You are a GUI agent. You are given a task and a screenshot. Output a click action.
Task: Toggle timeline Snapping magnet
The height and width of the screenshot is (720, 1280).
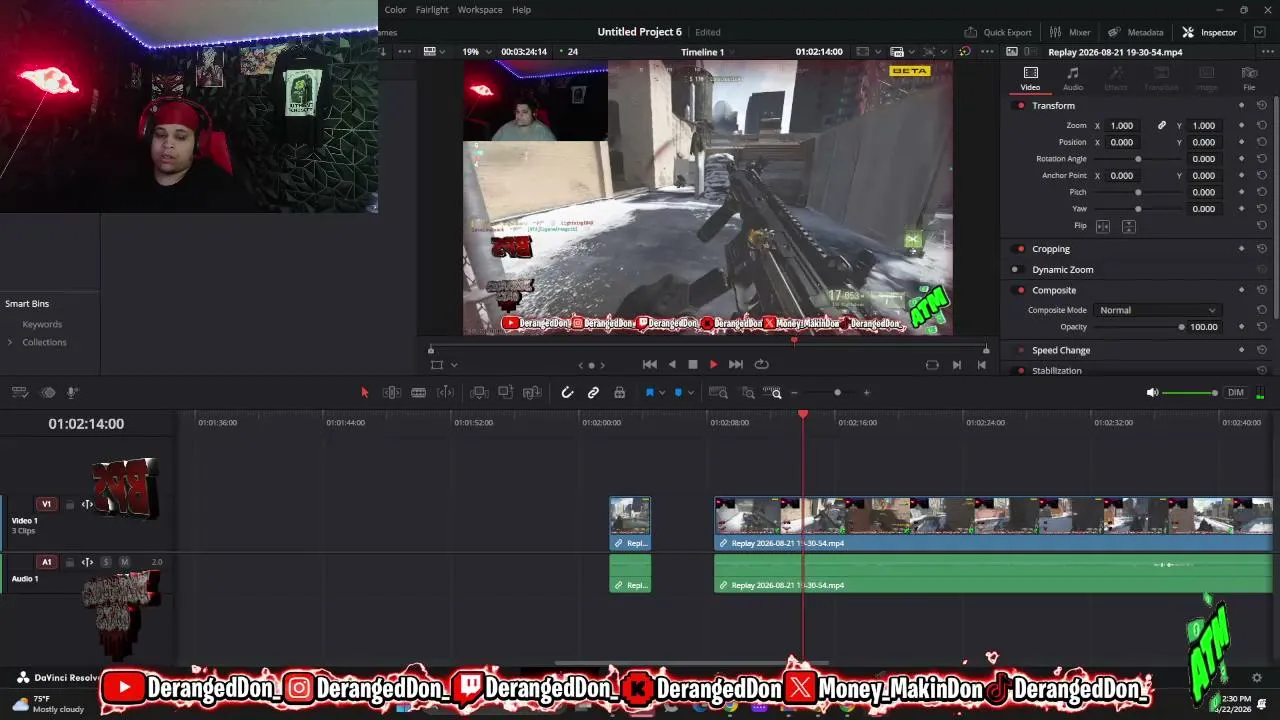pos(567,393)
